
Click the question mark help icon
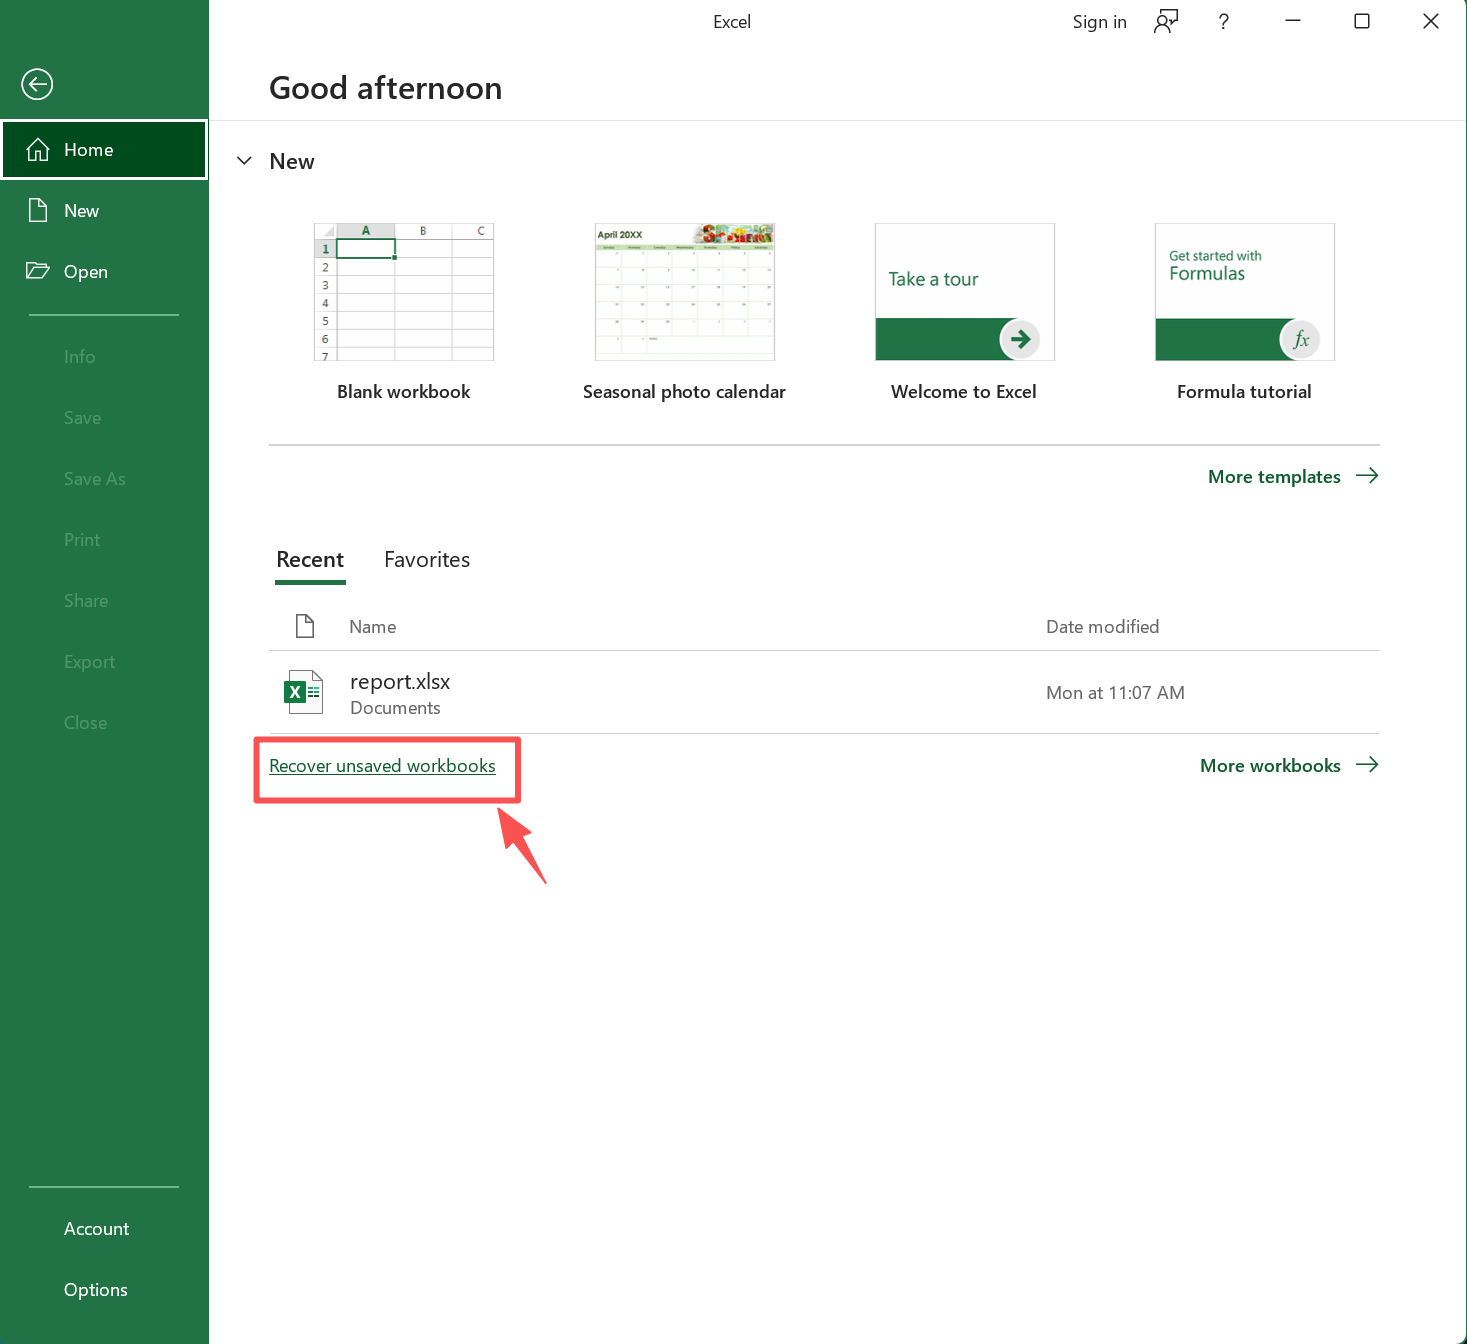(x=1223, y=21)
